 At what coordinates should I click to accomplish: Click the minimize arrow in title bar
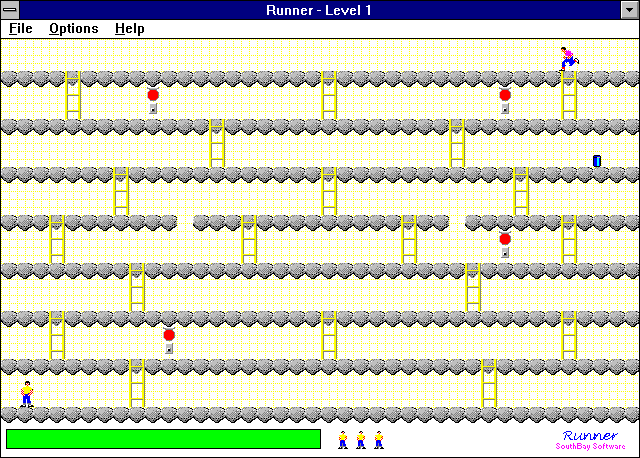pyautogui.click(x=630, y=10)
